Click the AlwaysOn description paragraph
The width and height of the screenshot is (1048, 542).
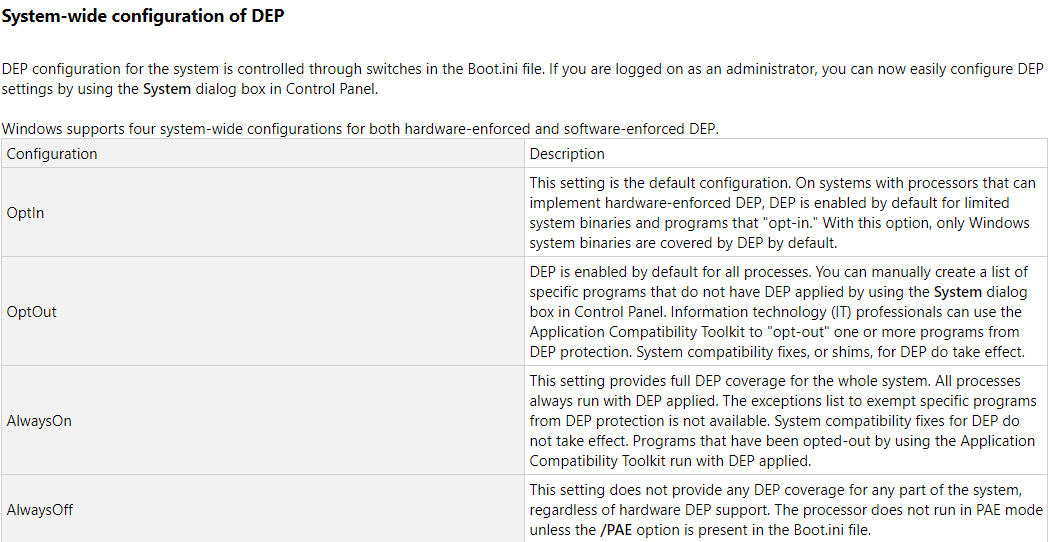click(x=783, y=420)
